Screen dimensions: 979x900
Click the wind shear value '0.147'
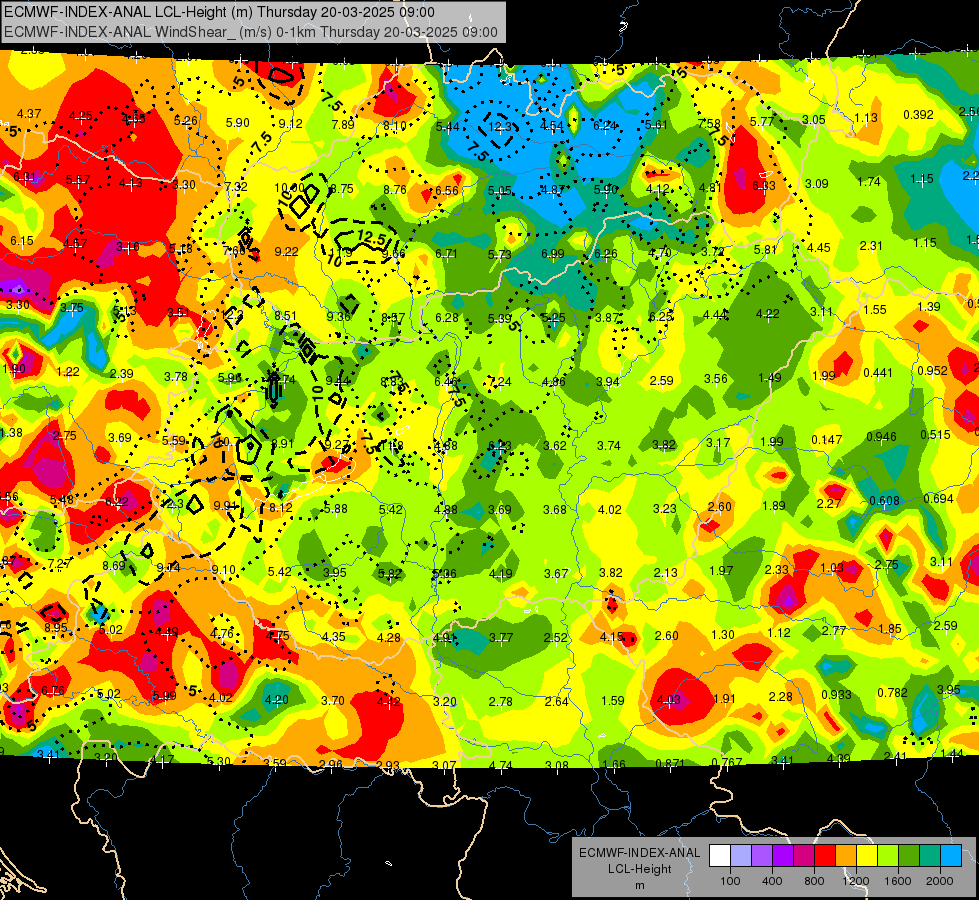(x=826, y=440)
